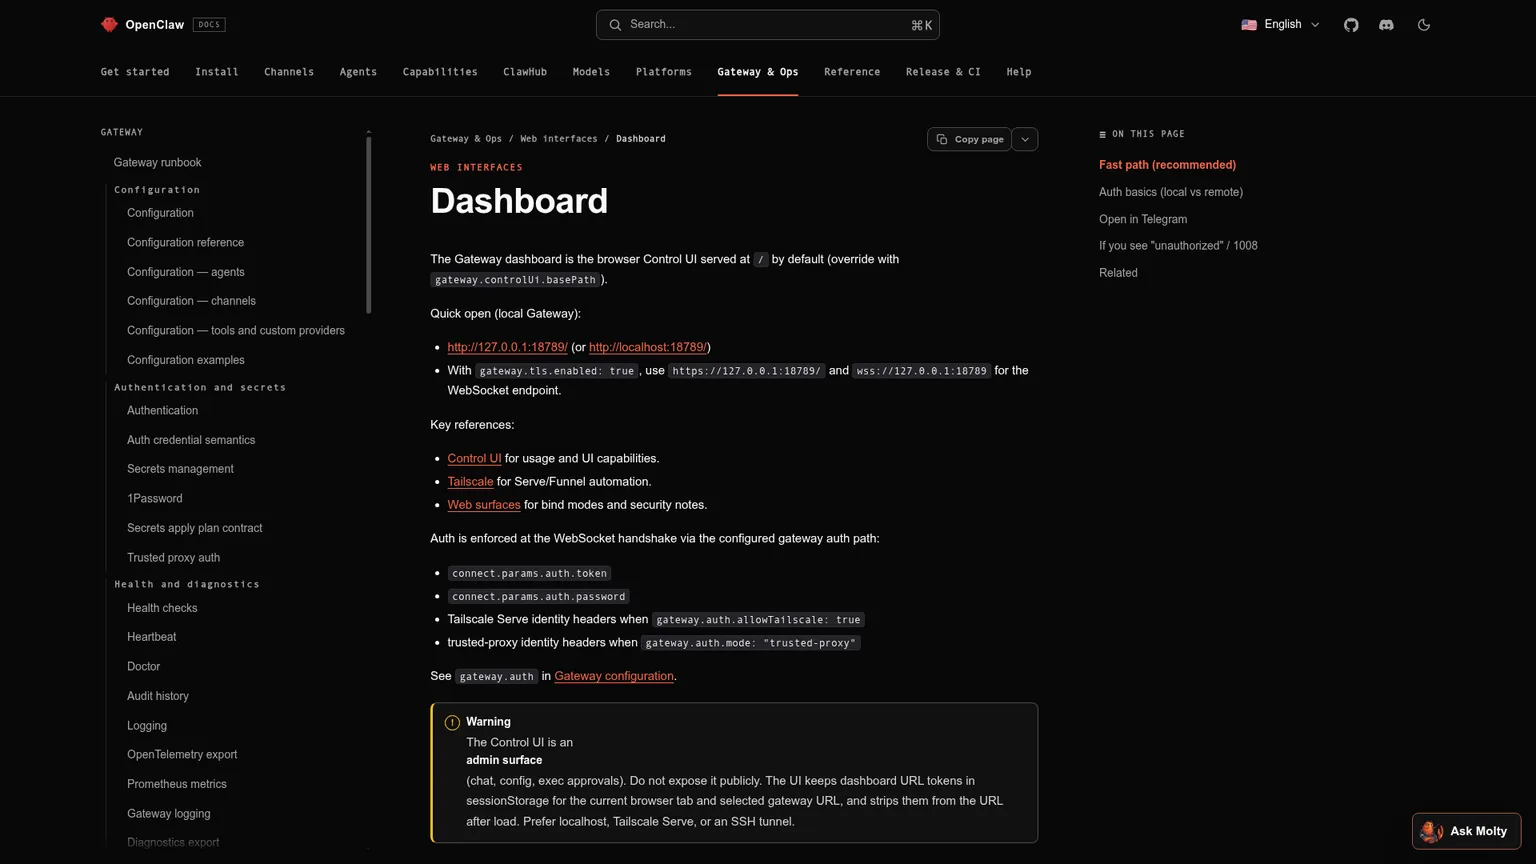The height and width of the screenshot is (864, 1536).
Task: Follow the Tailscale link
Action: 470,481
